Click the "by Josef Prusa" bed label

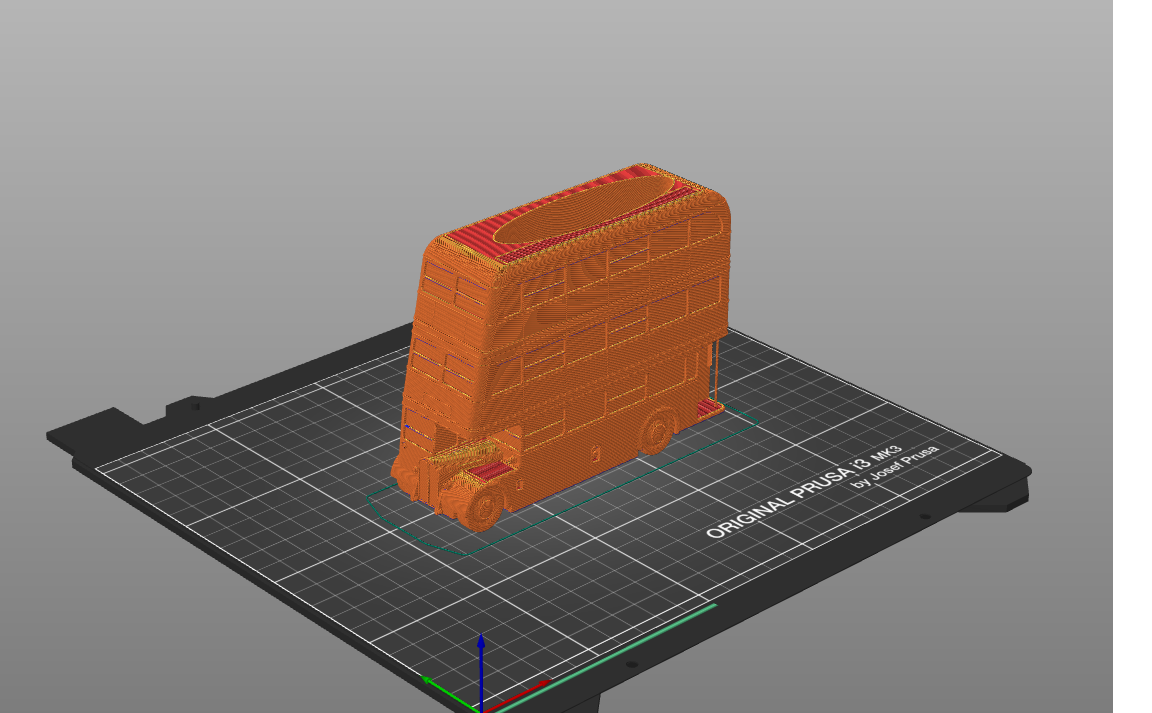pos(895,467)
